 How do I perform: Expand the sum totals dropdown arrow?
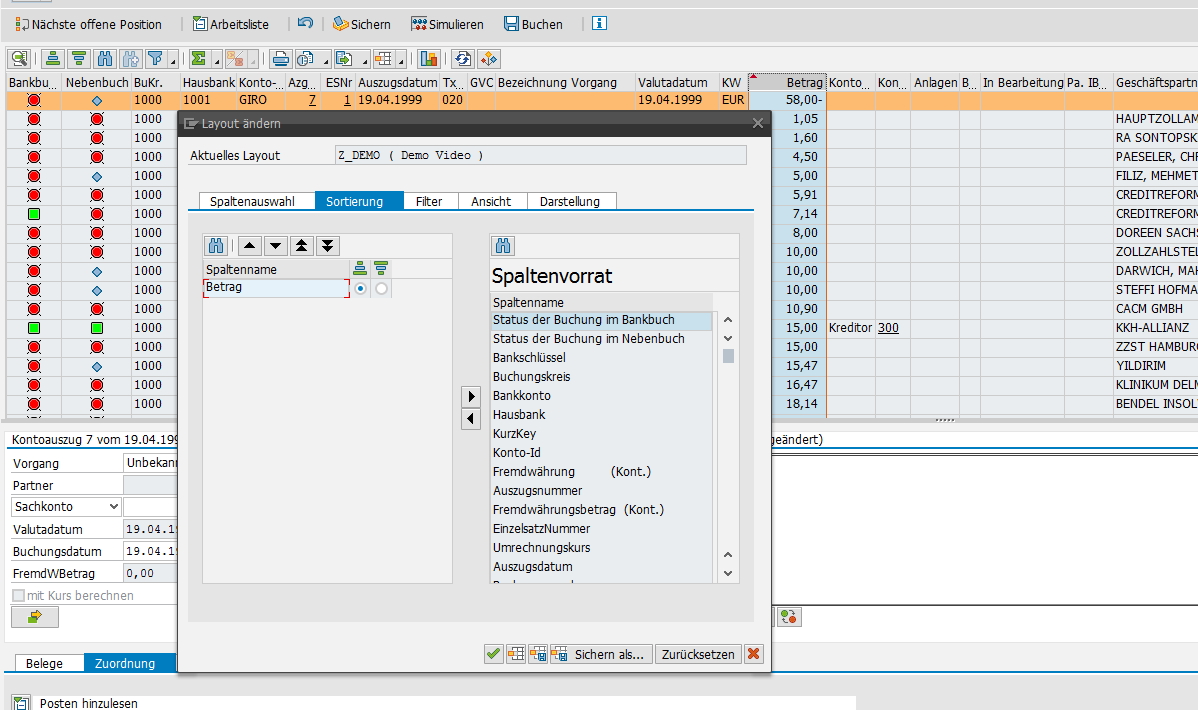pyautogui.click(x=217, y=59)
